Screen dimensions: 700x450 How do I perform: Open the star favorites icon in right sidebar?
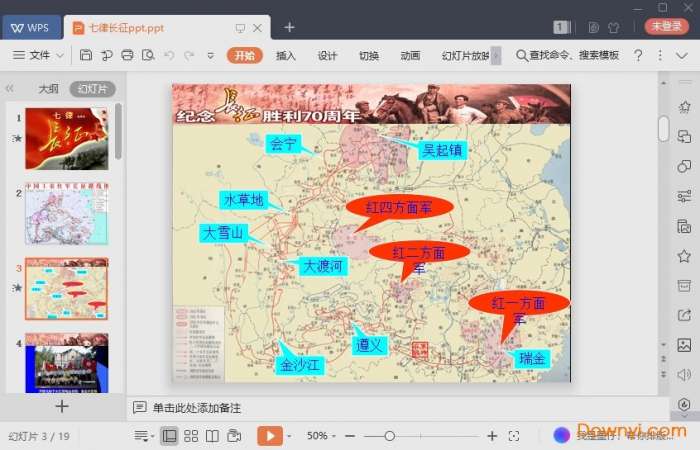[684, 256]
